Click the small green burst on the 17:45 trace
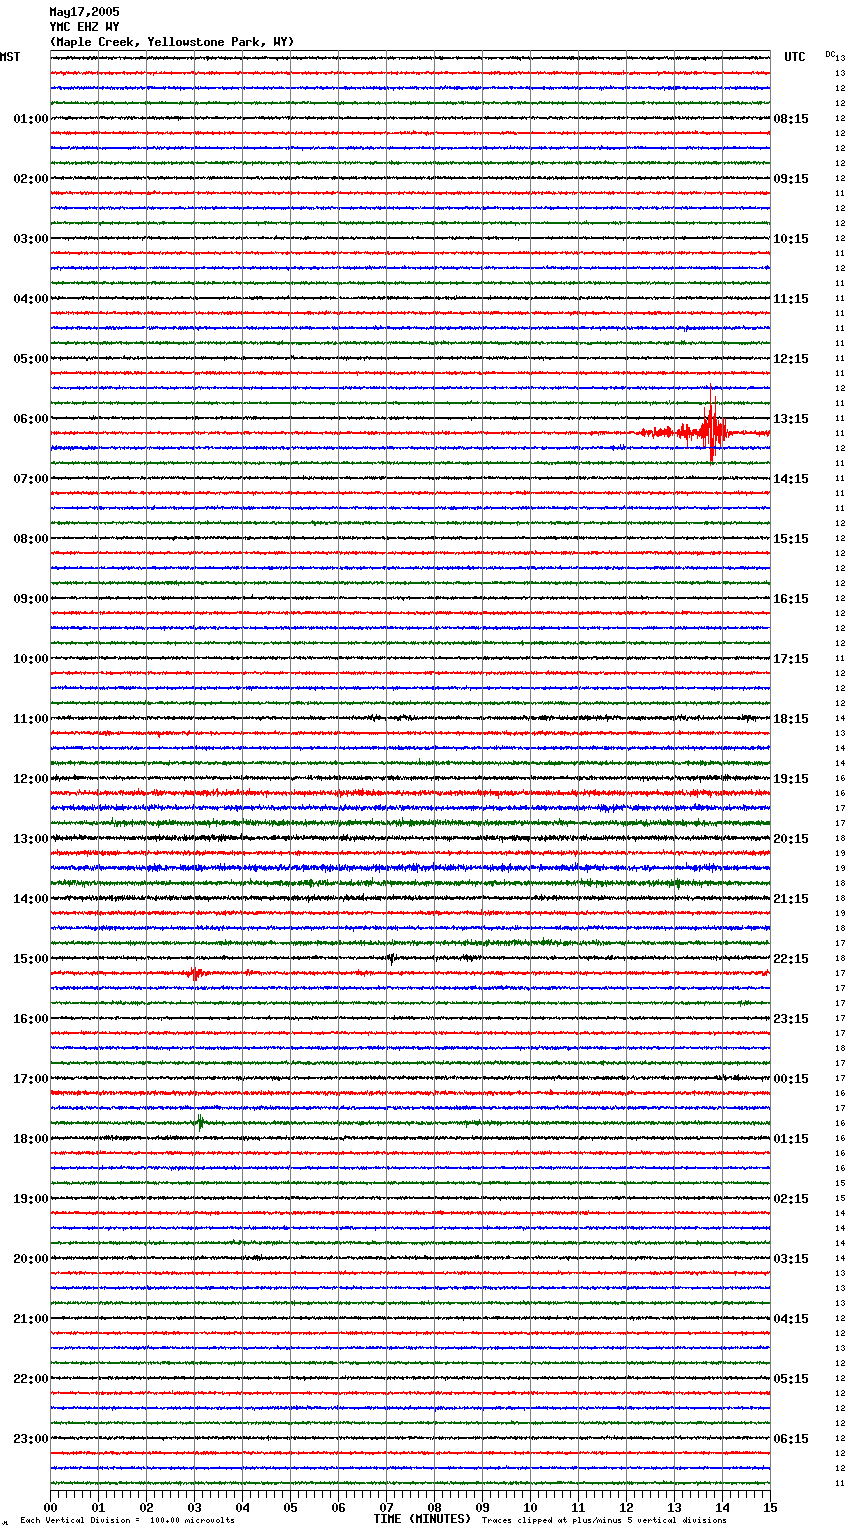 (x=200, y=1122)
